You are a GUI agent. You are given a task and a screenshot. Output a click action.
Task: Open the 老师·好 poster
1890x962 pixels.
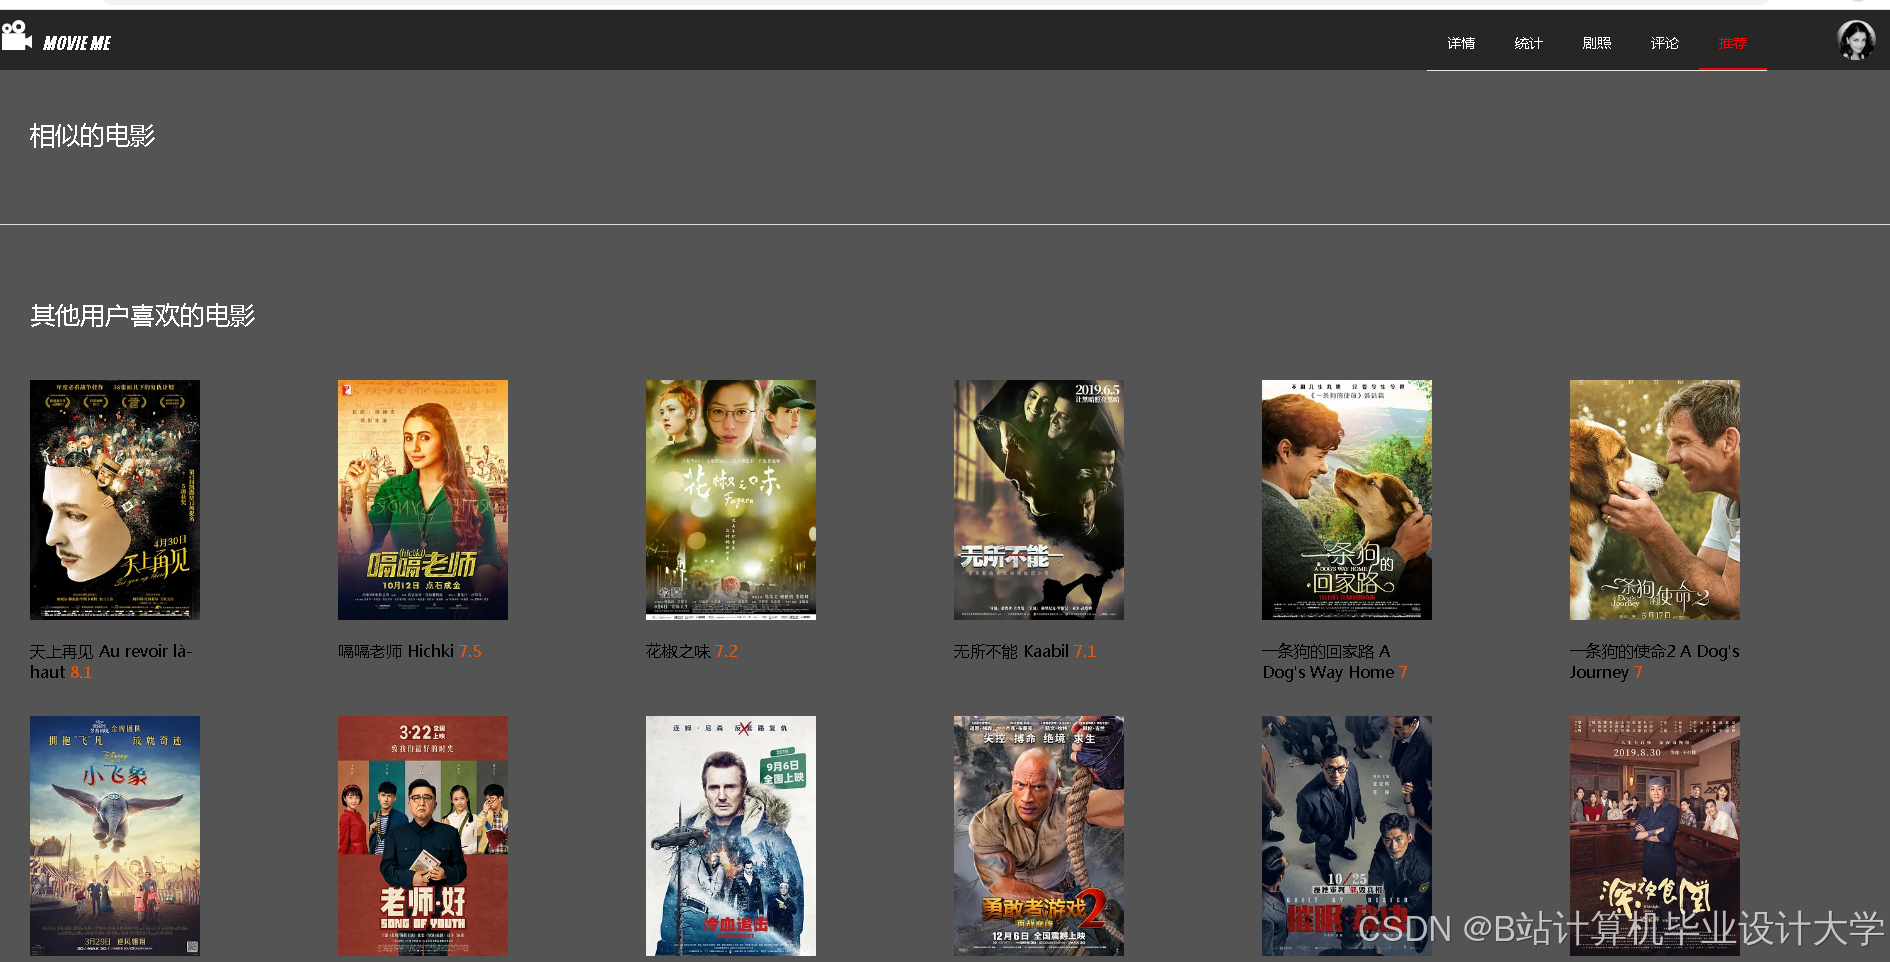(x=423, y=836)
